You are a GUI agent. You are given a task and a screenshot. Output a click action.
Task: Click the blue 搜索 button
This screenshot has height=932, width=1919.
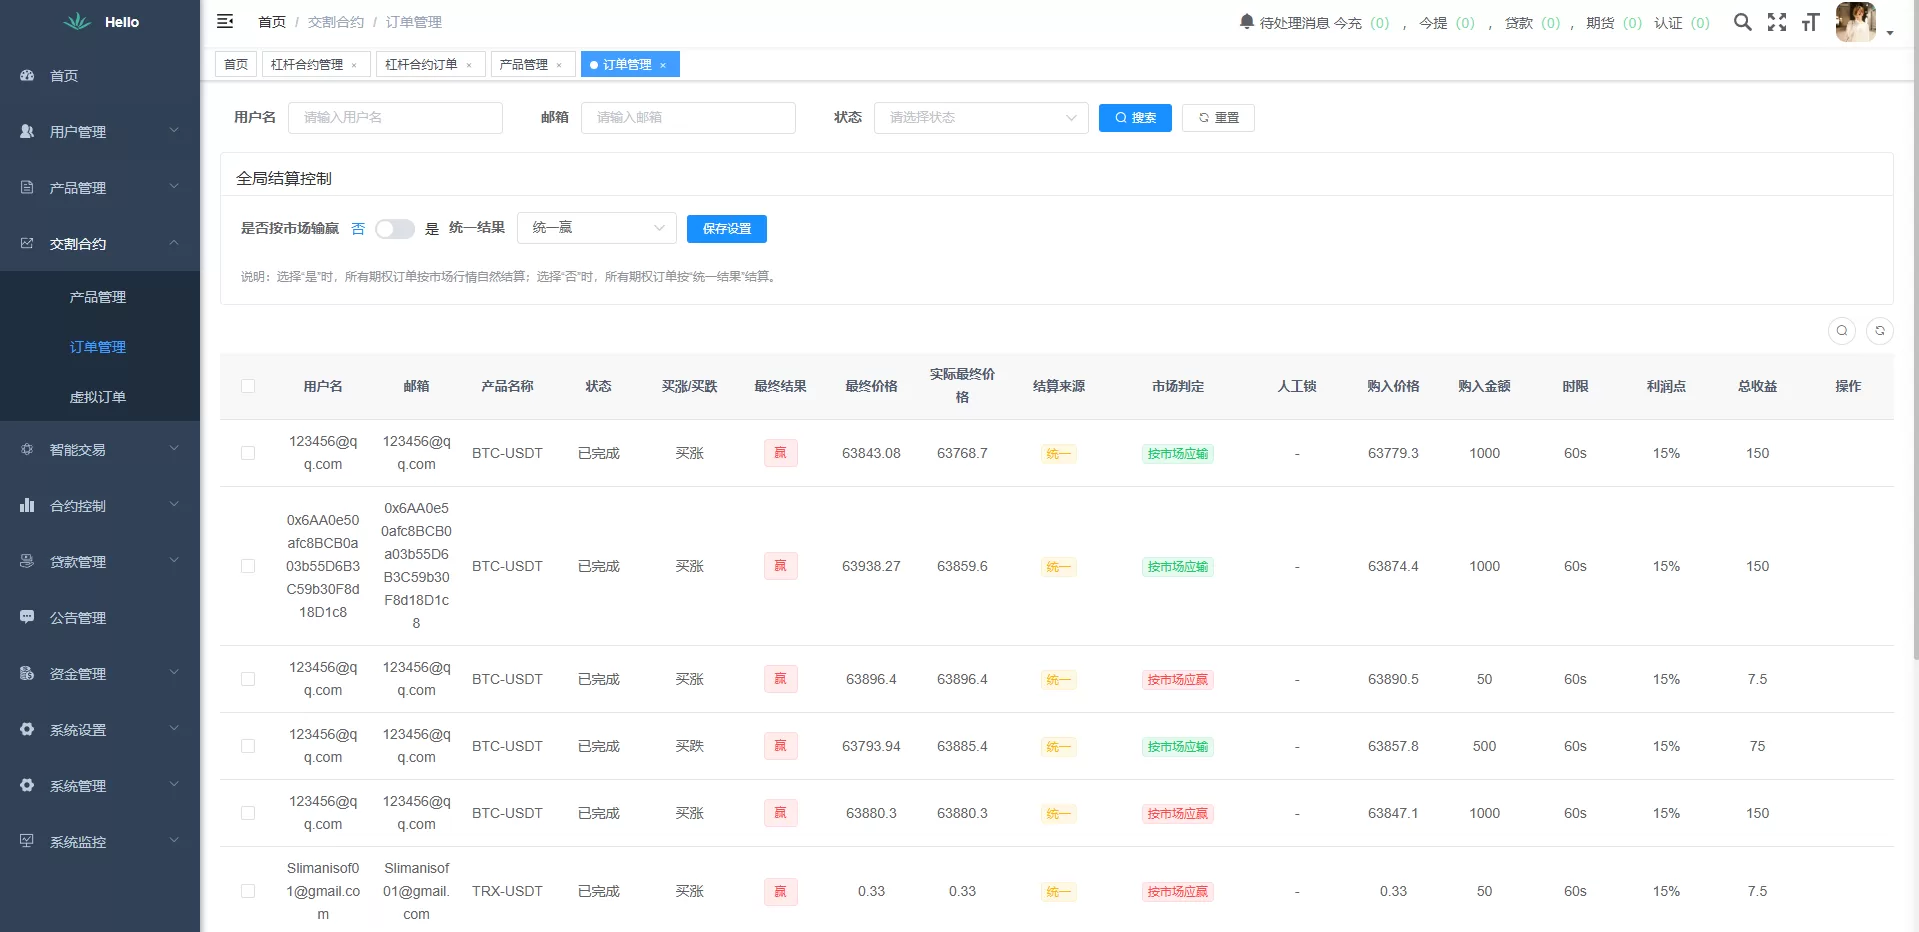point(1135,118)
